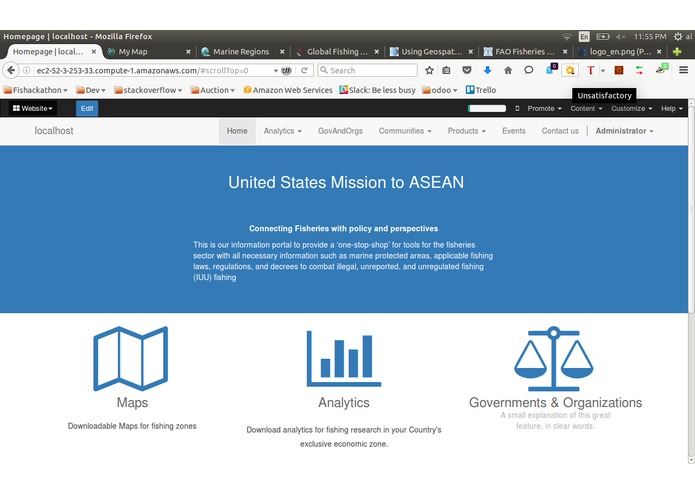Save page to Pocket icon
695x494 pixels.
click(467, 70)
